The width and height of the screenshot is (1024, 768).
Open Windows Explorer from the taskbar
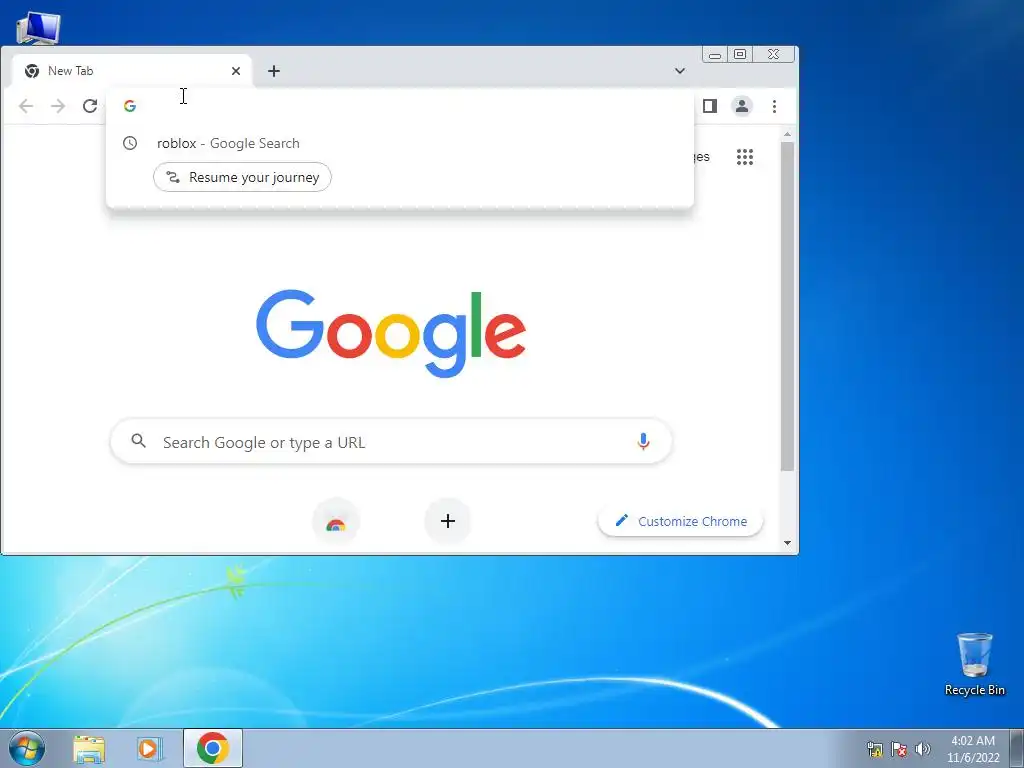coord(89,748)
